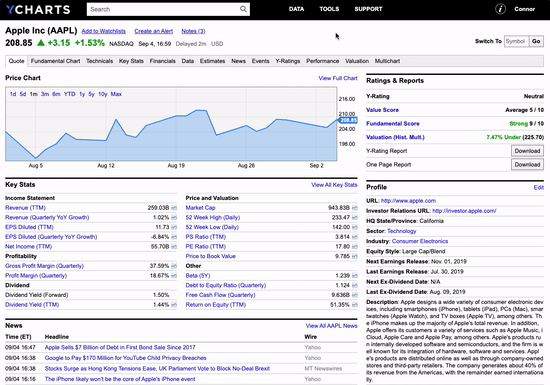Open chart icon for Price to Book Value

355,256
